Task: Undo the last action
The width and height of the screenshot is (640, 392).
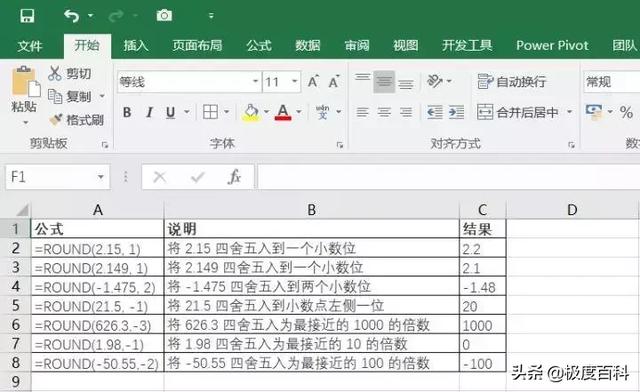Action: point(71,16)
